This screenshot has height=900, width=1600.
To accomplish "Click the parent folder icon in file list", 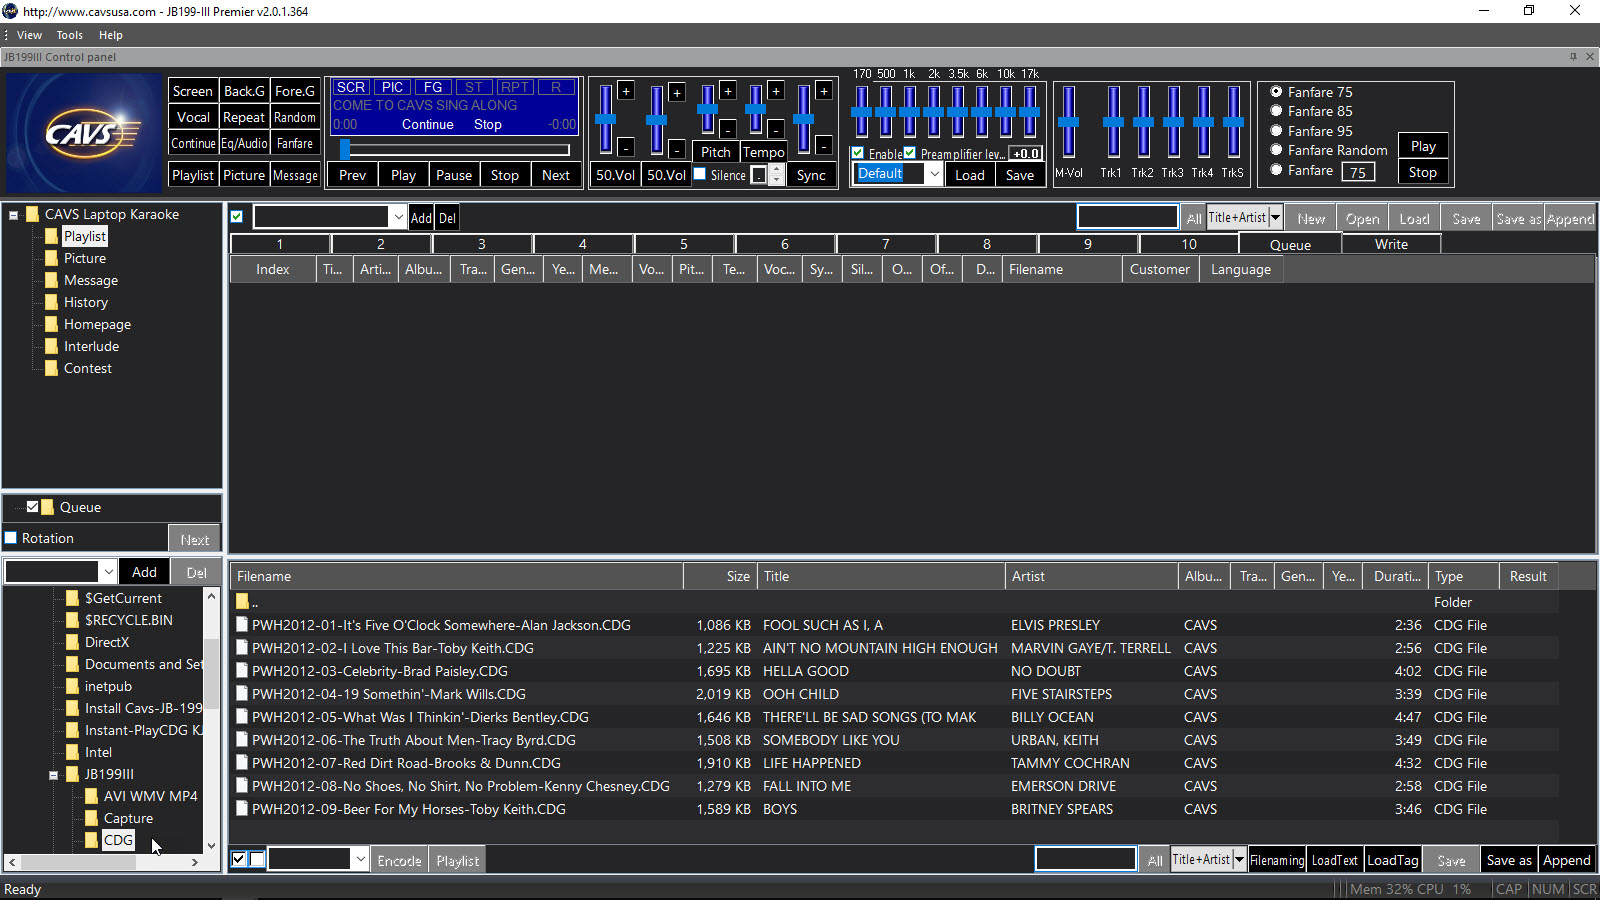I will coord(242,602).
